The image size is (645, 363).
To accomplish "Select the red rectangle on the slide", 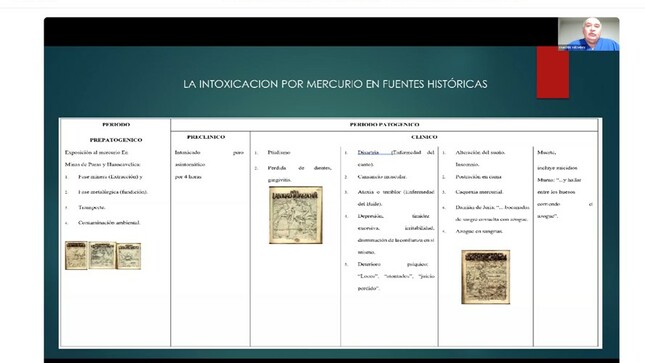I will click(552, 72).
